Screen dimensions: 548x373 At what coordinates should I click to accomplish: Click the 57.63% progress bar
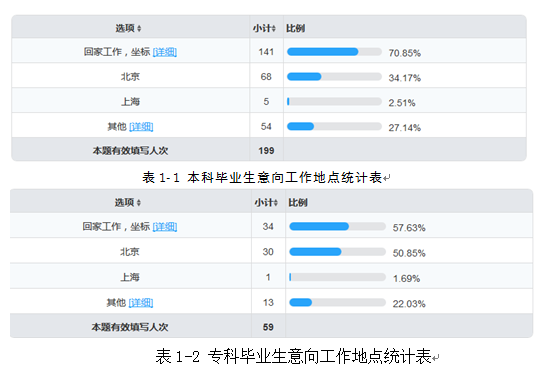coord(337,227)
